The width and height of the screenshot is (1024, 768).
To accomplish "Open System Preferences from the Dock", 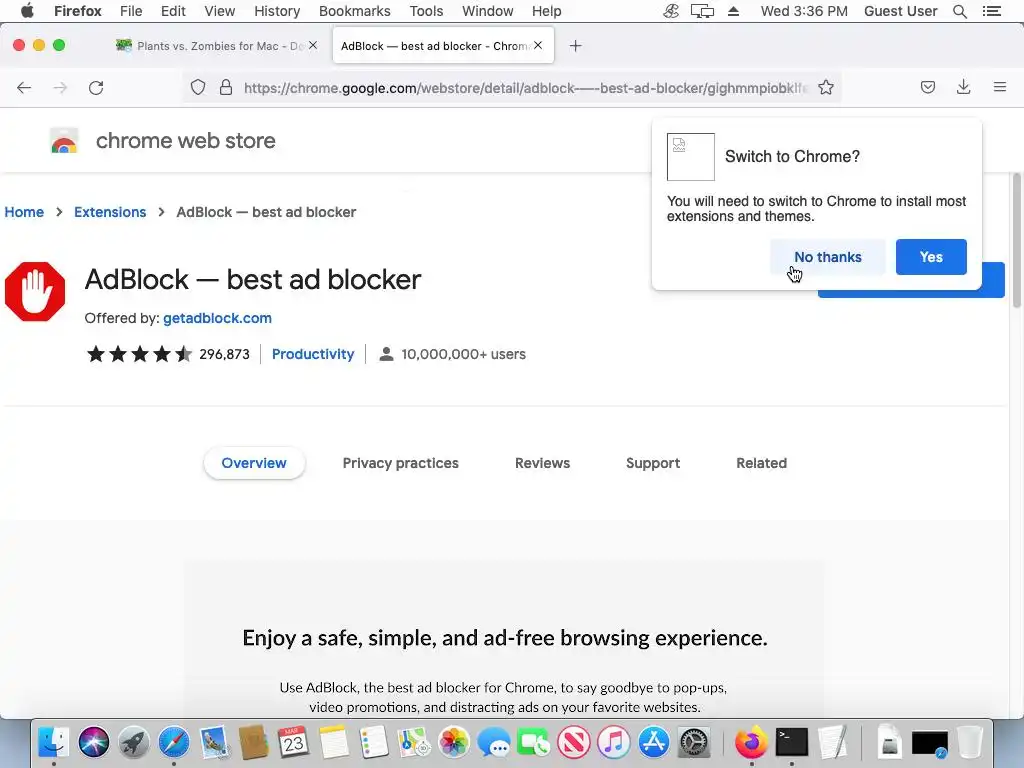I will coord(694,743).
